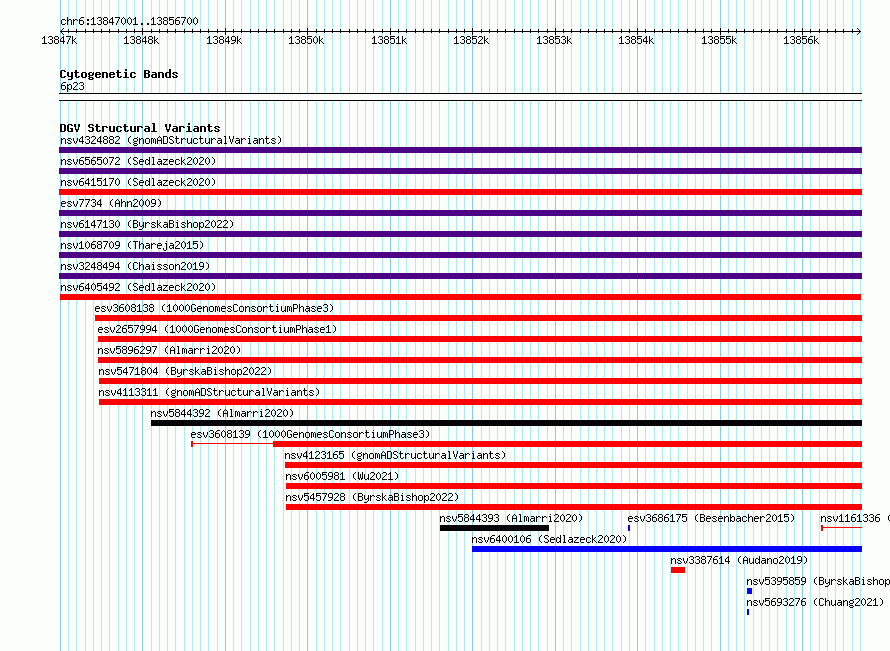Open esv3686175 (Besenbacher2015) label

pyautogui.click(x=711, y=518)
